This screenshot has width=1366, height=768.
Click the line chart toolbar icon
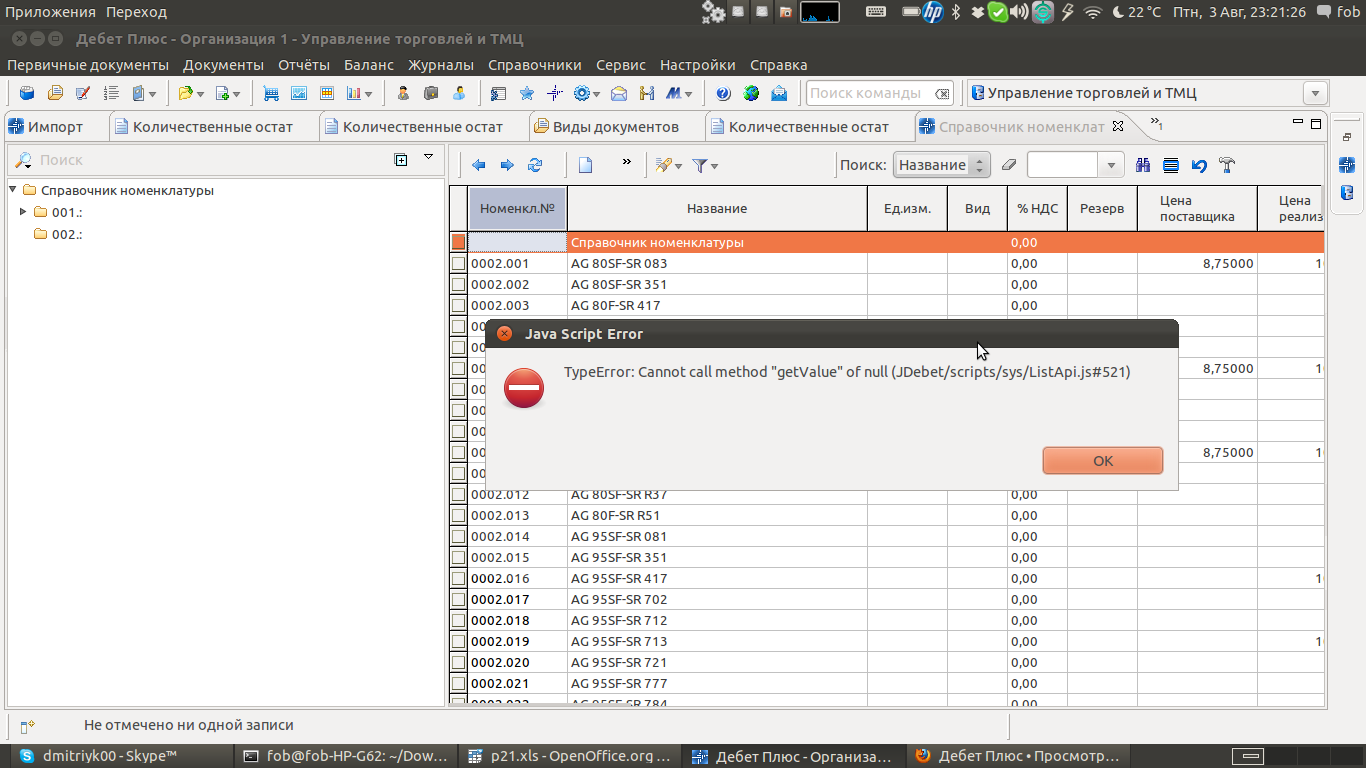[298, 93]
